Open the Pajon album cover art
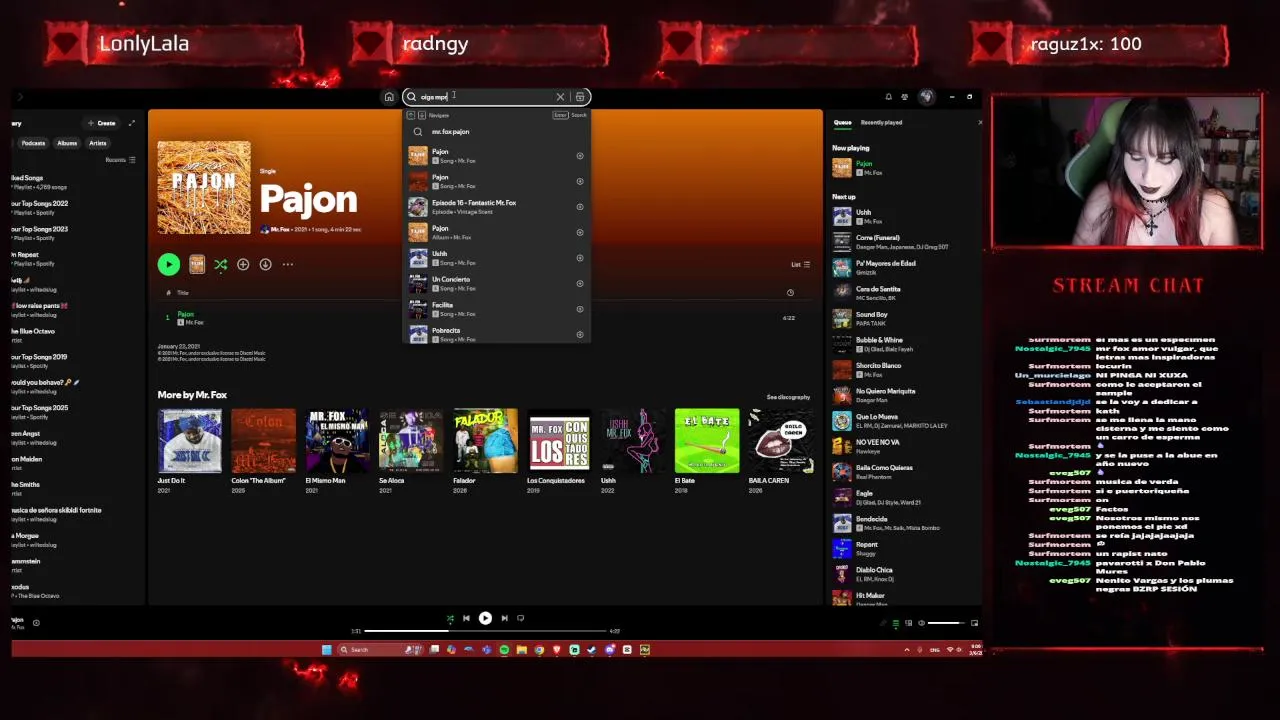Screen dimensions: 1280x720 pos(204,187)
